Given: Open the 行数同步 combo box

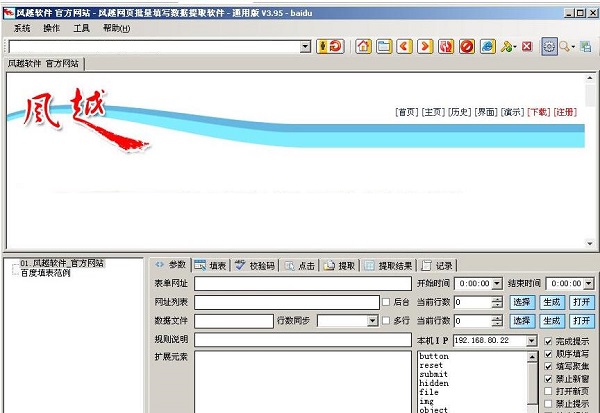Looking at the screenshot, I should point(372,321).
